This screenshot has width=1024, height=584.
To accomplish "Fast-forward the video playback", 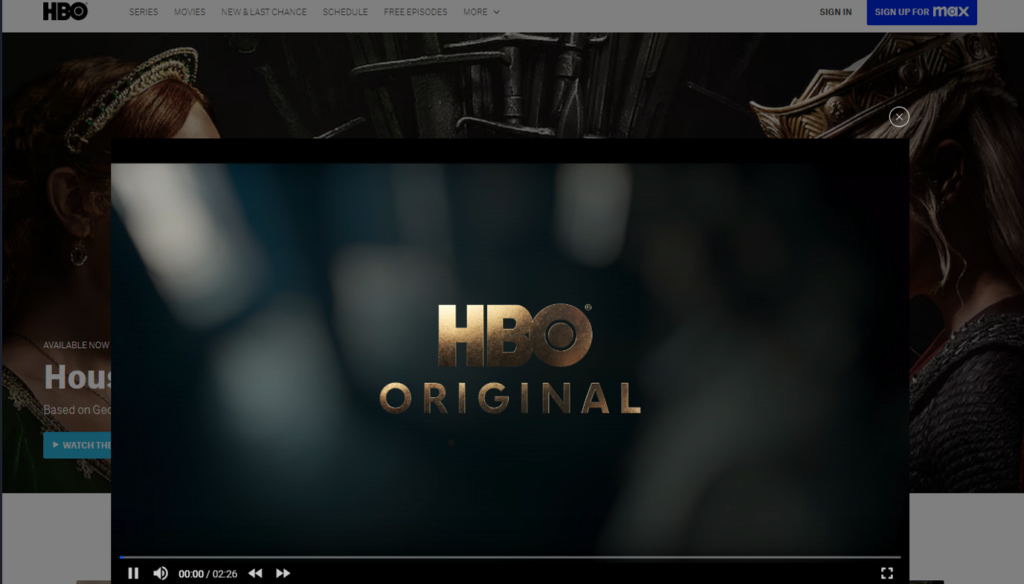I will (283, 573).
